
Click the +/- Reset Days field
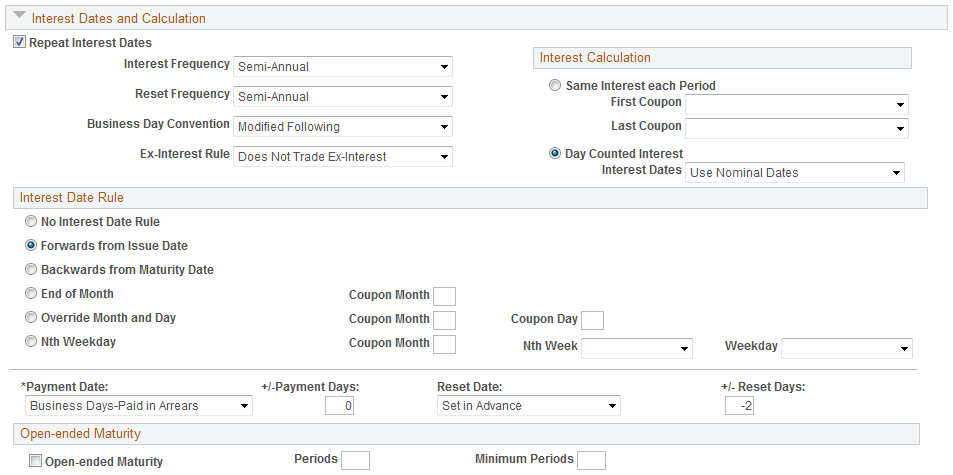(x=739, y=406)
